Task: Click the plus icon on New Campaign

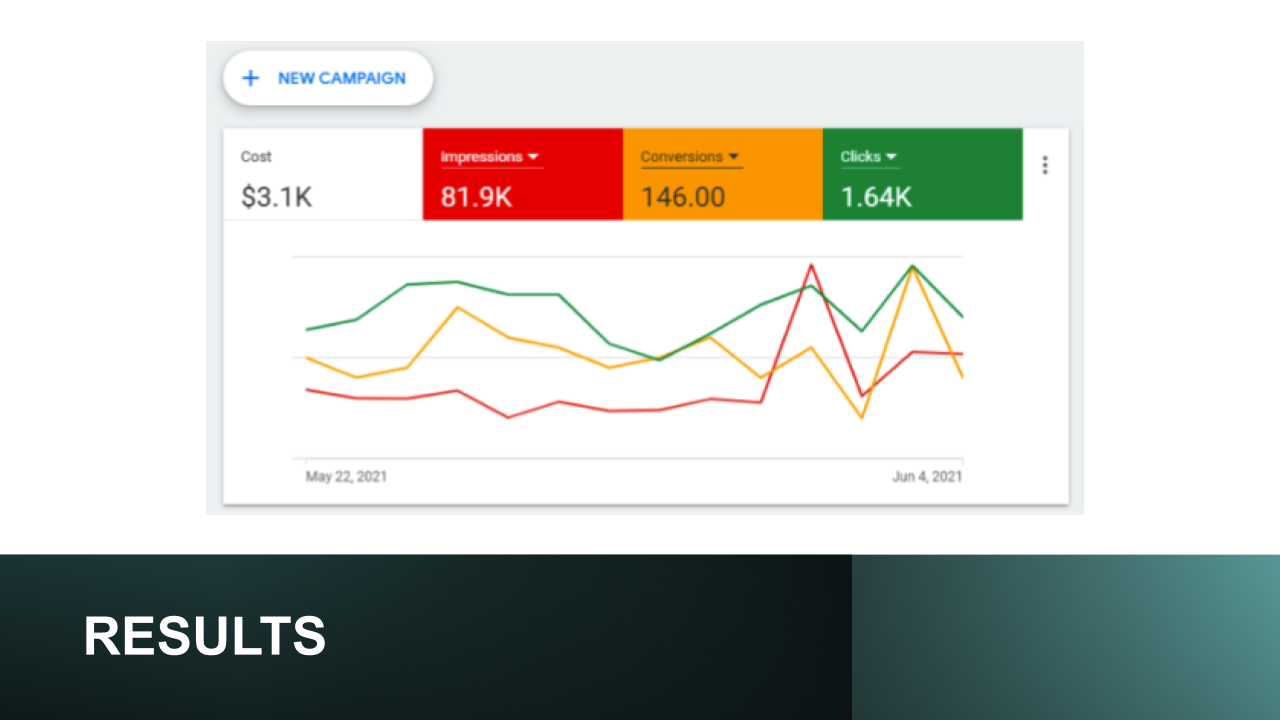Action: pyautogui.click(x=250, y=78)
